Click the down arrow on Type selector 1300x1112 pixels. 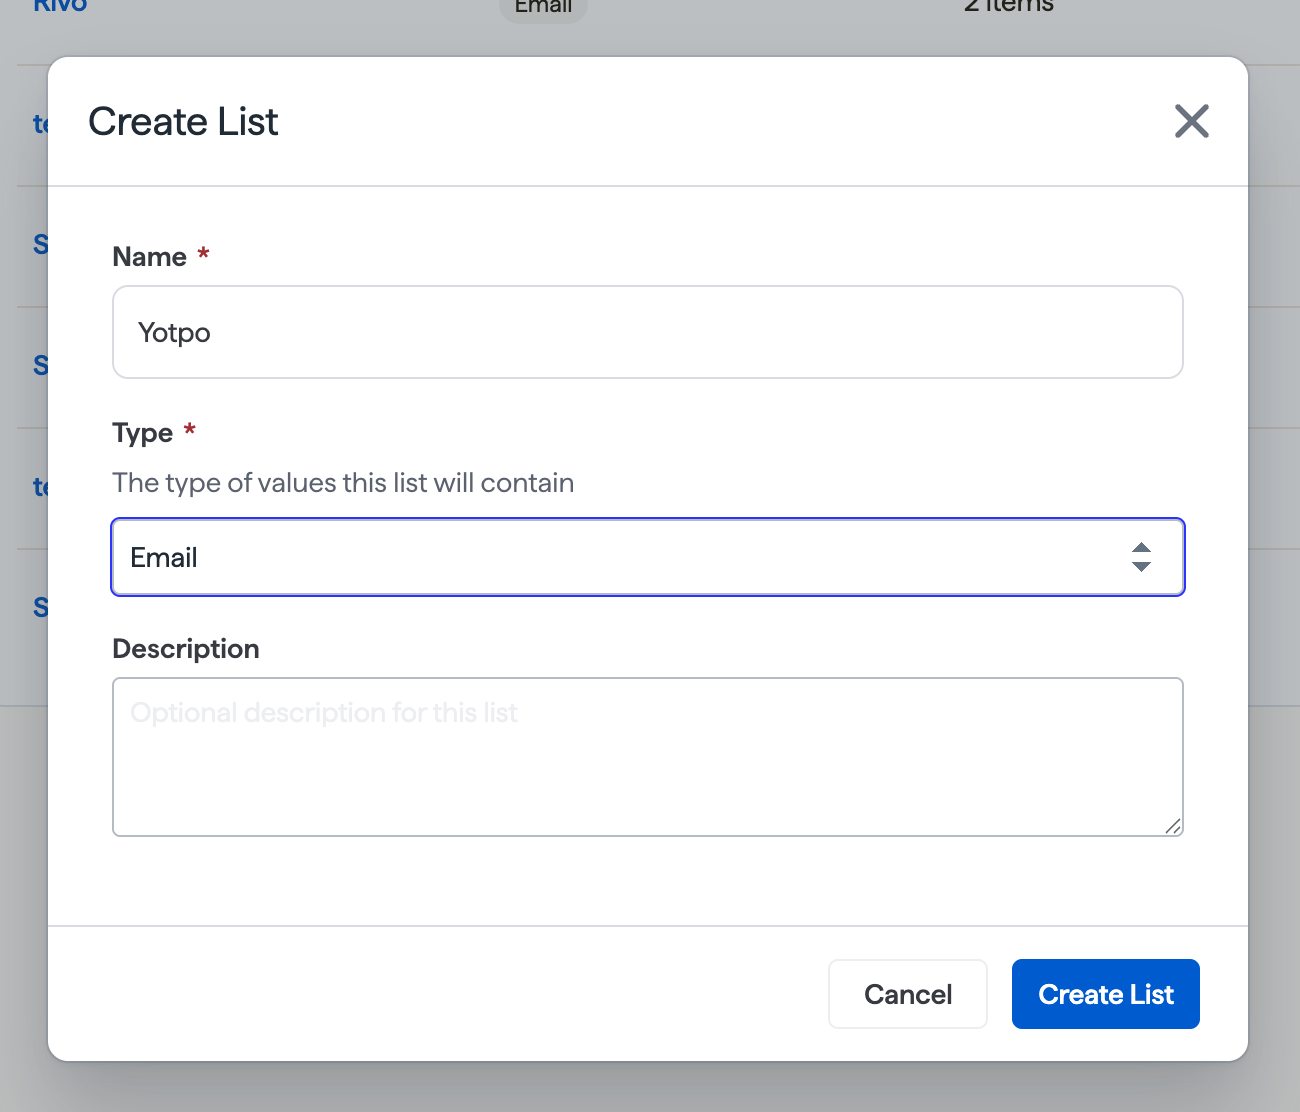(1141, 566)
